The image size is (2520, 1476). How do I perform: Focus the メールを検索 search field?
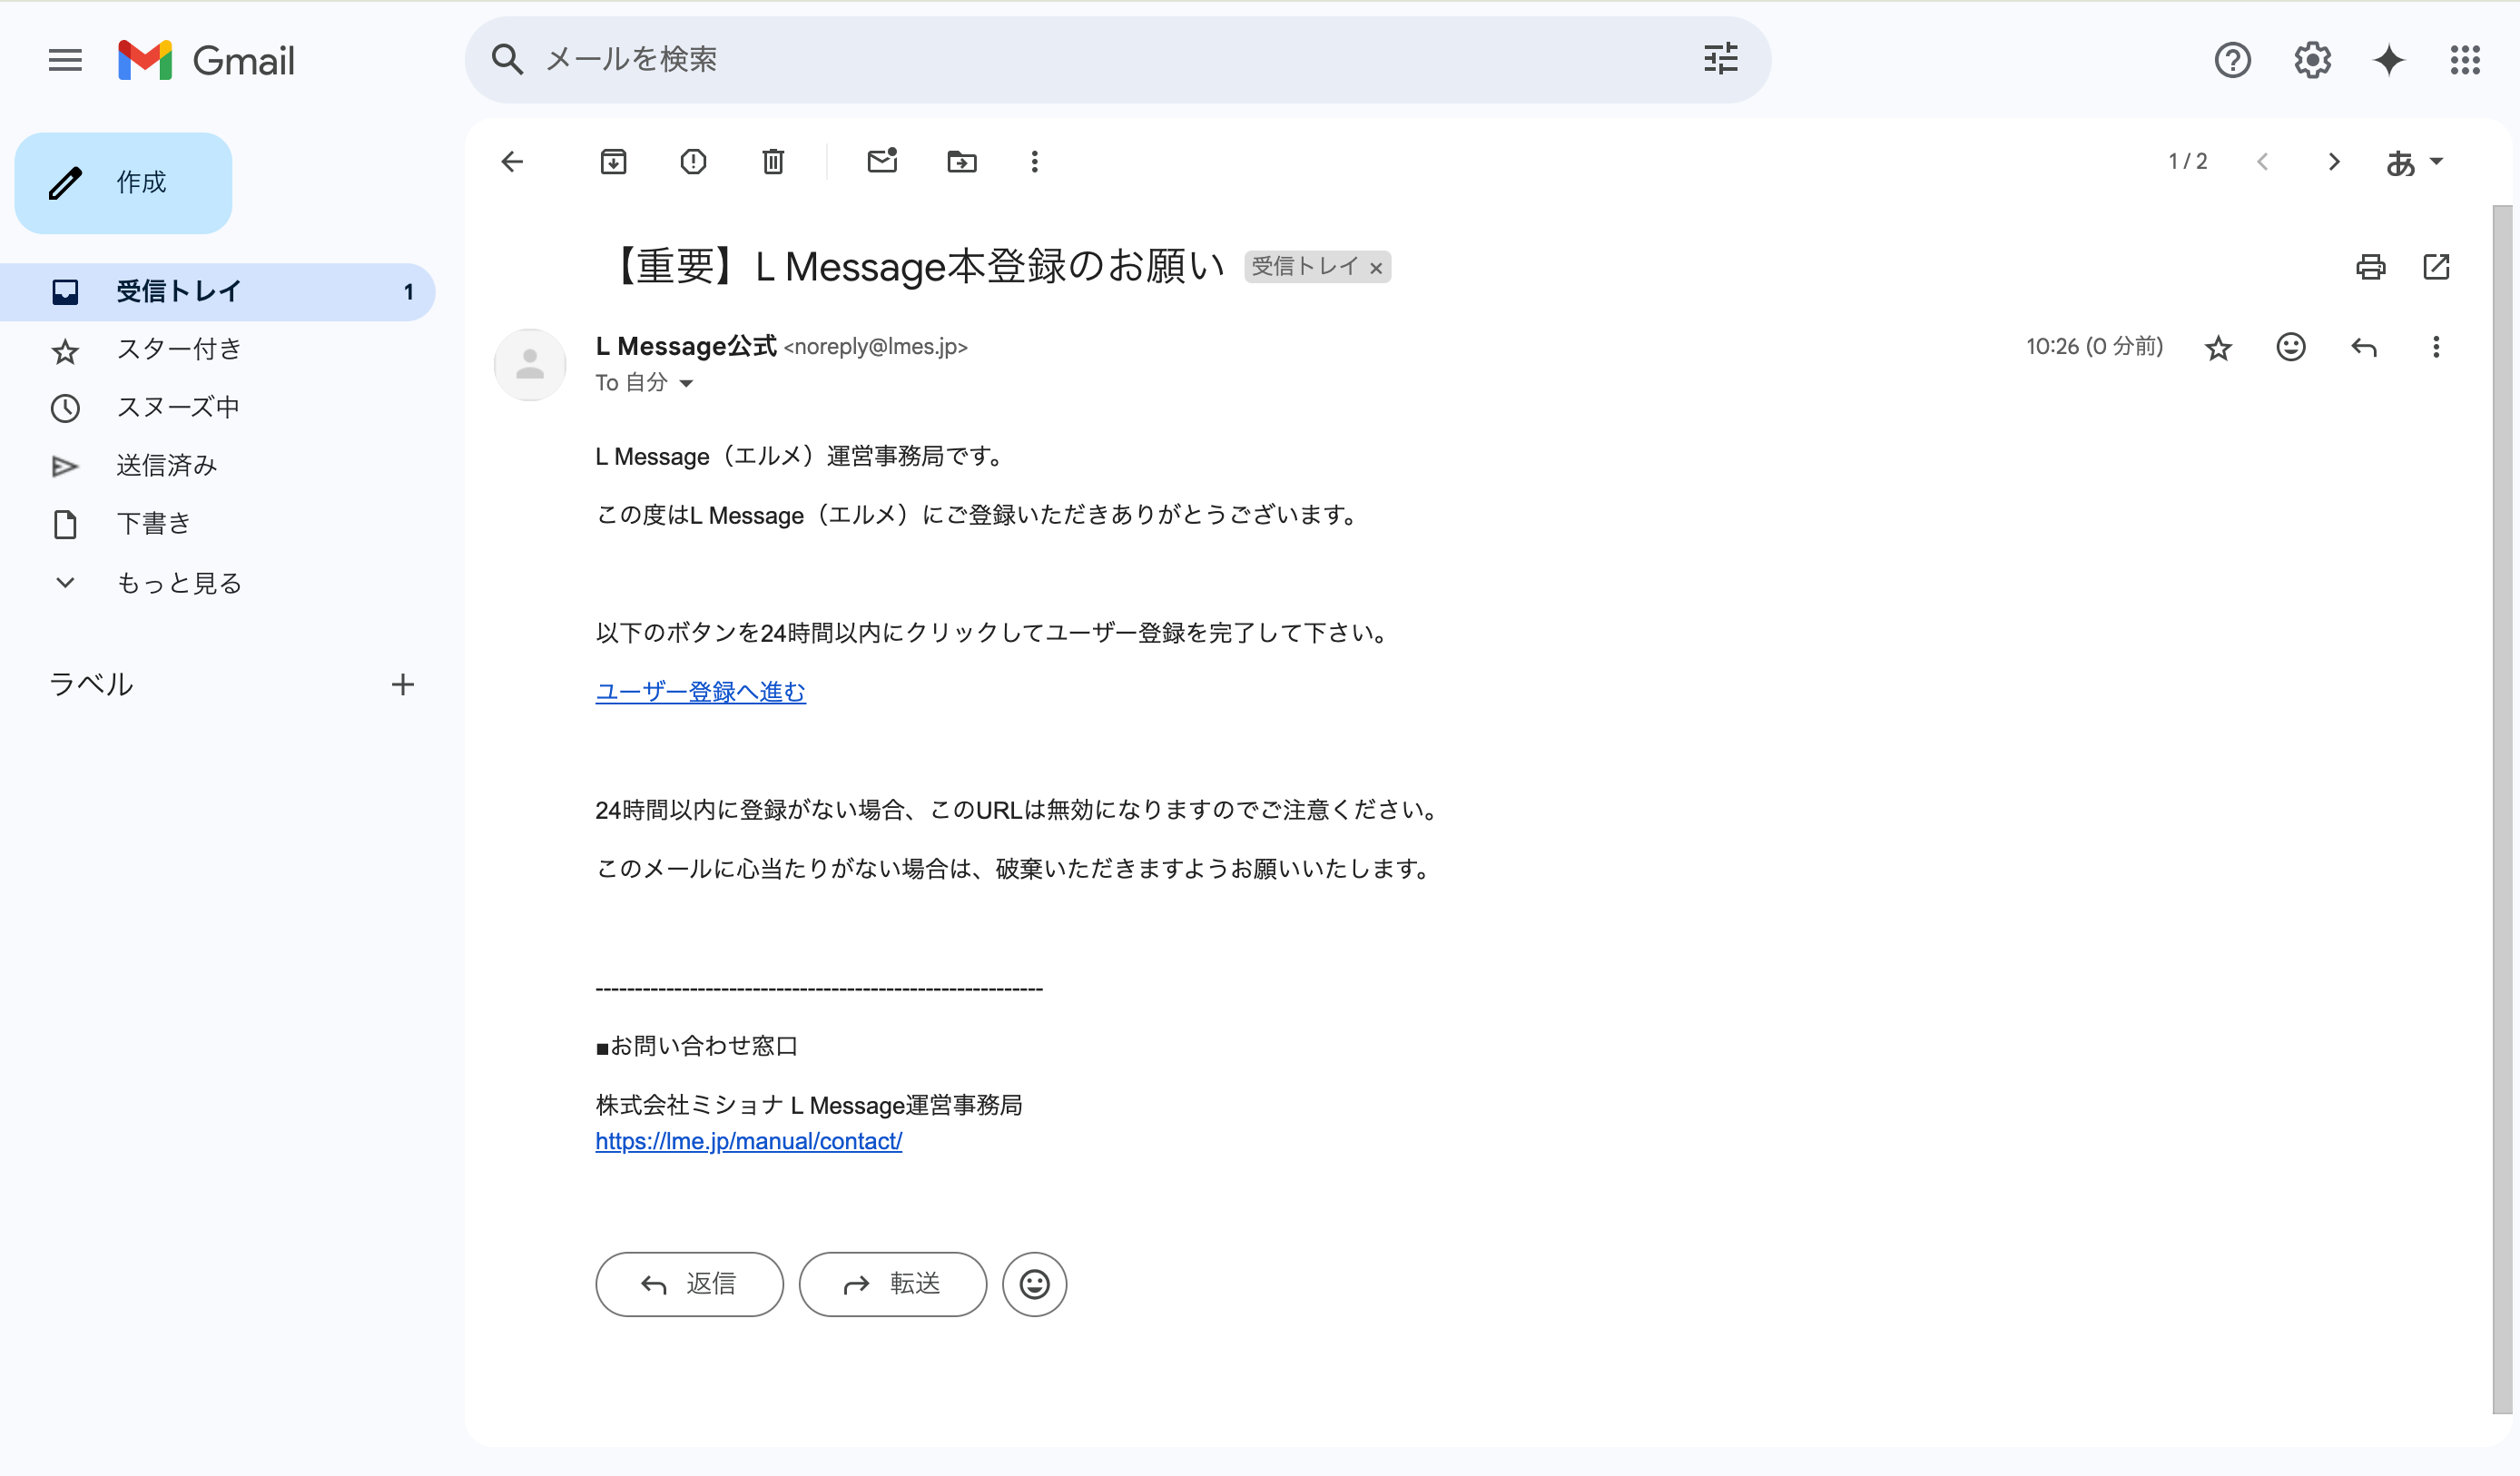coord(1110,59)
